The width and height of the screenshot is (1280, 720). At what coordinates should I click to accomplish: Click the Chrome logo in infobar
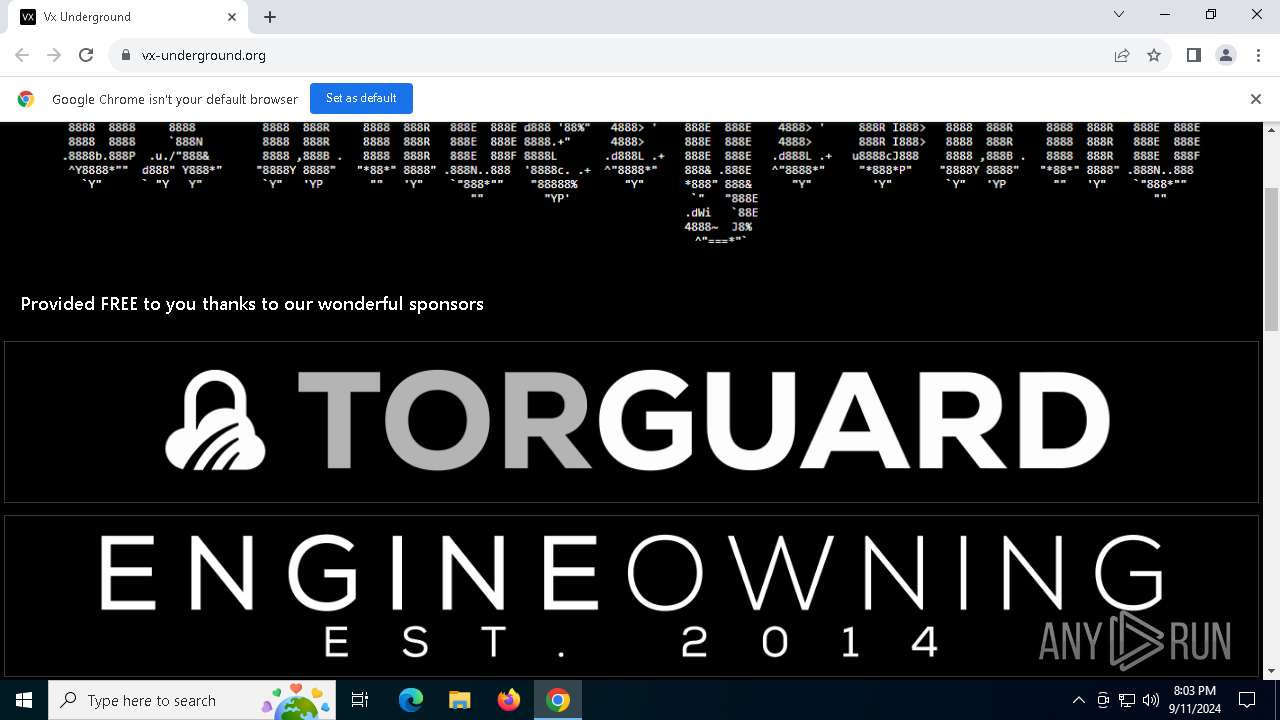26,99
